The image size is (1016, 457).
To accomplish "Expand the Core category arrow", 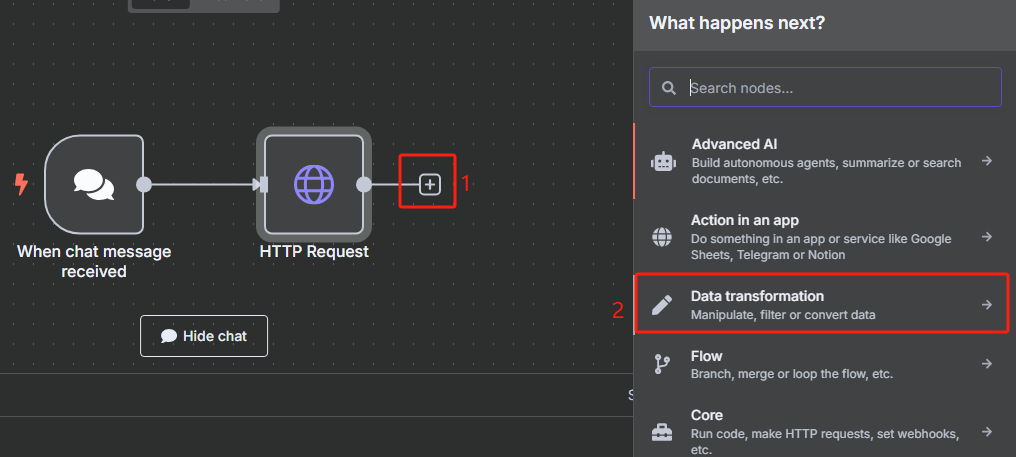I will click(x=987, y=432).
